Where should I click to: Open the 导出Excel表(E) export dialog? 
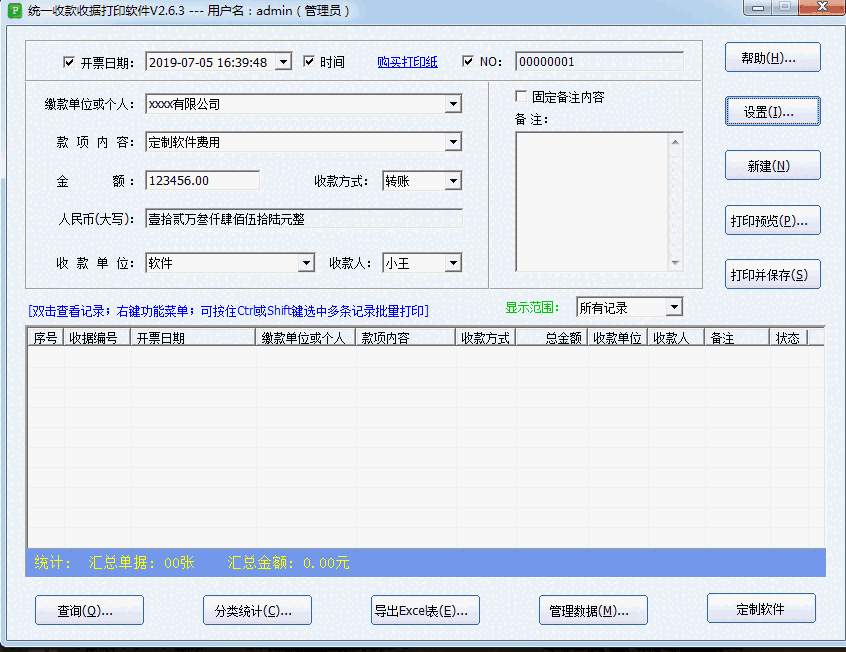pos(425,609)
